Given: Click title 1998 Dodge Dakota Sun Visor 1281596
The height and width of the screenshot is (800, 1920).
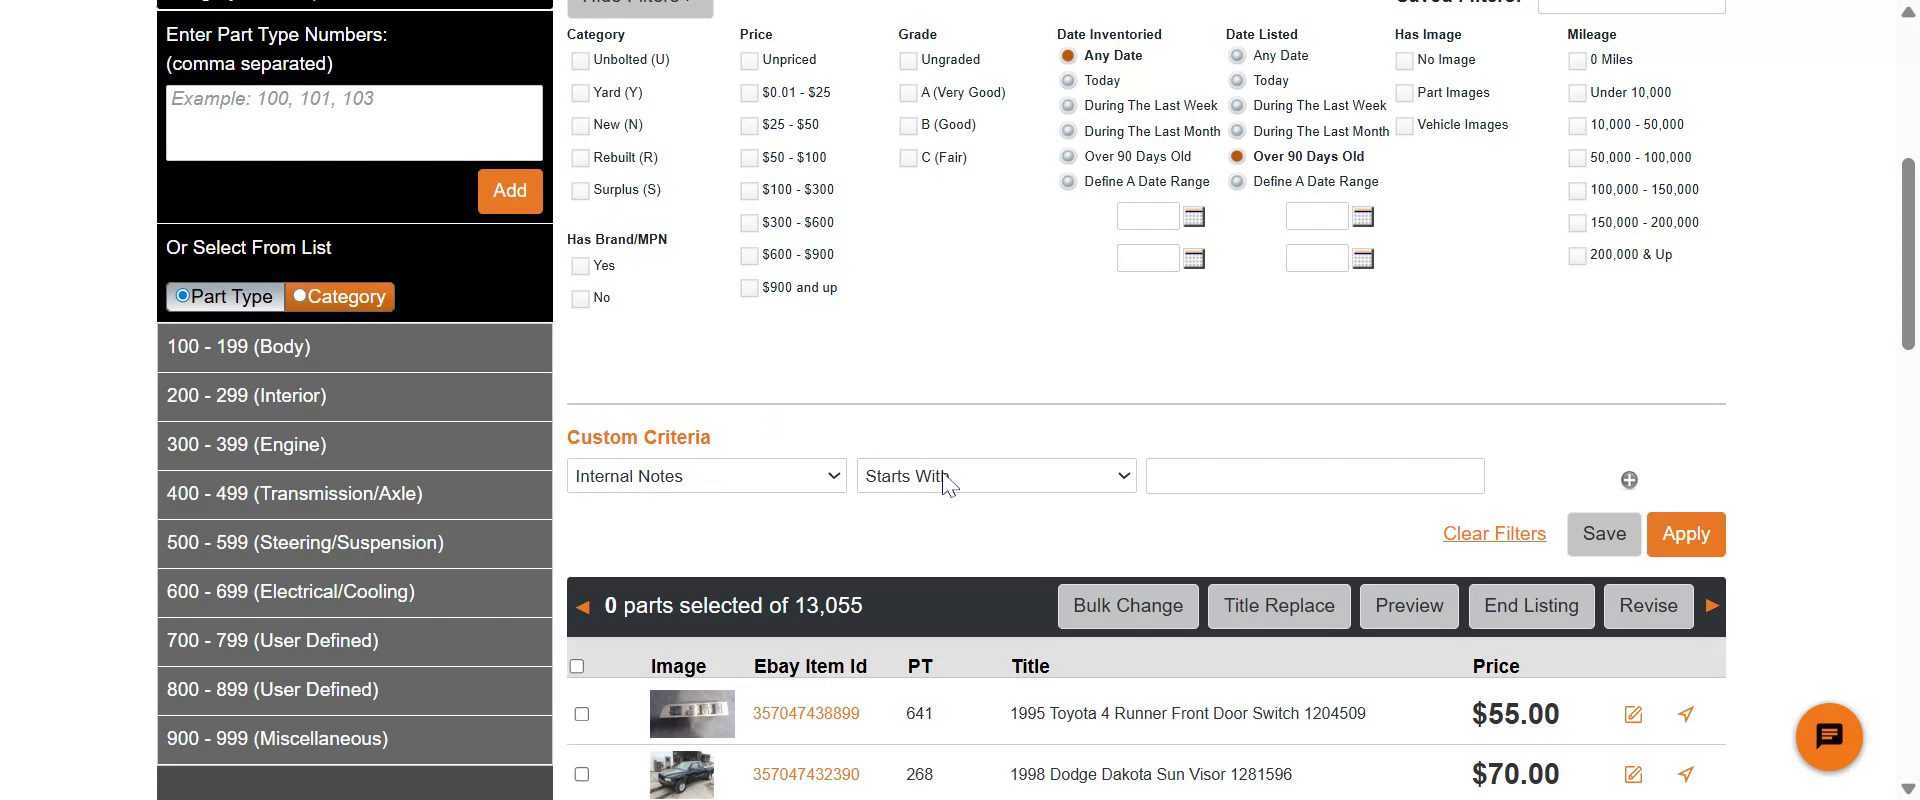Looking at the screenshot, I should point(1151,775).
